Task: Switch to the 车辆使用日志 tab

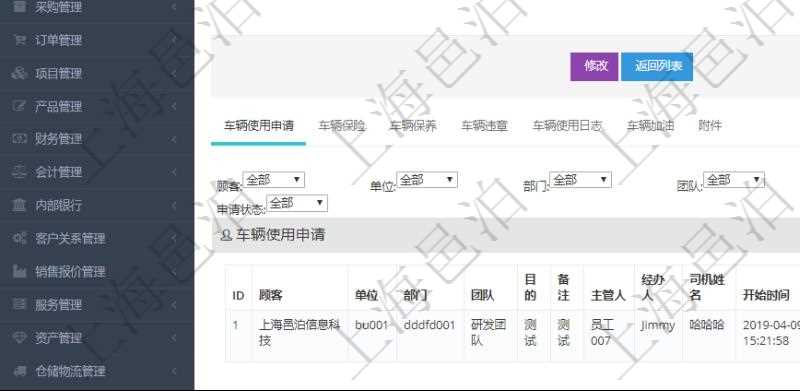Action: (x=567, y=126)
